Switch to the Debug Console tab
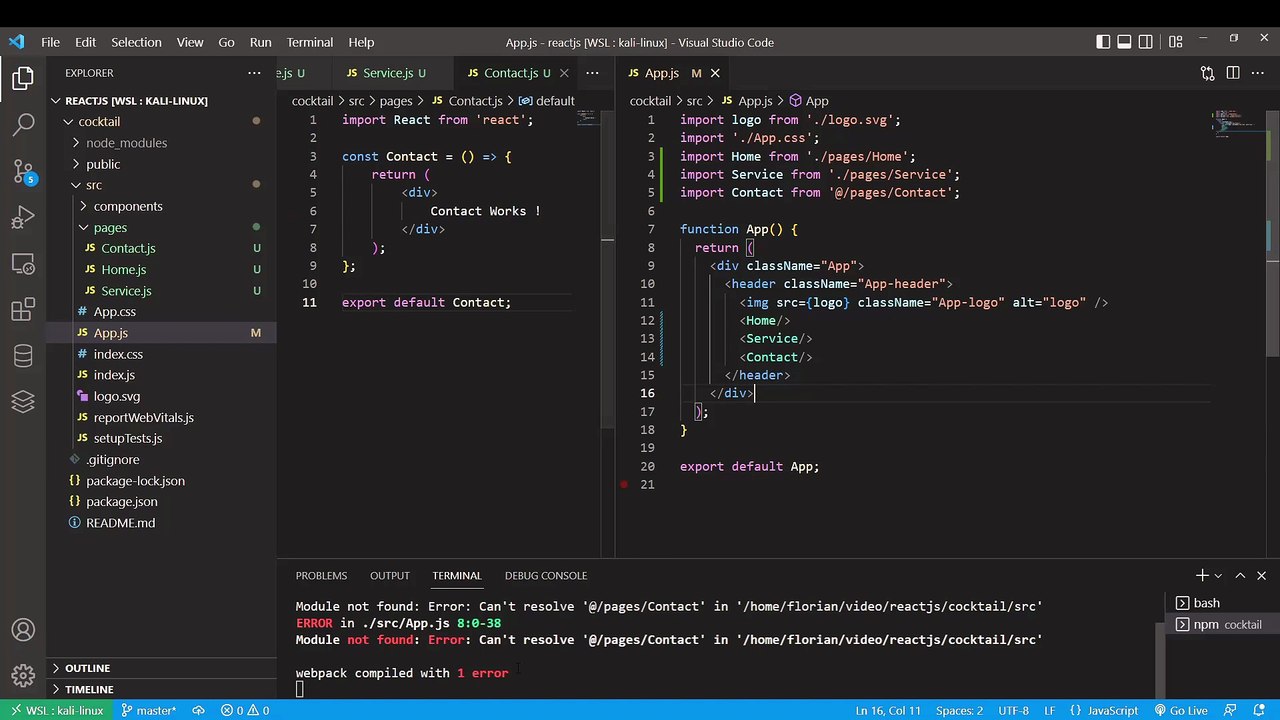Viewport: 1280px width, 720px height. tap(546, 575)
